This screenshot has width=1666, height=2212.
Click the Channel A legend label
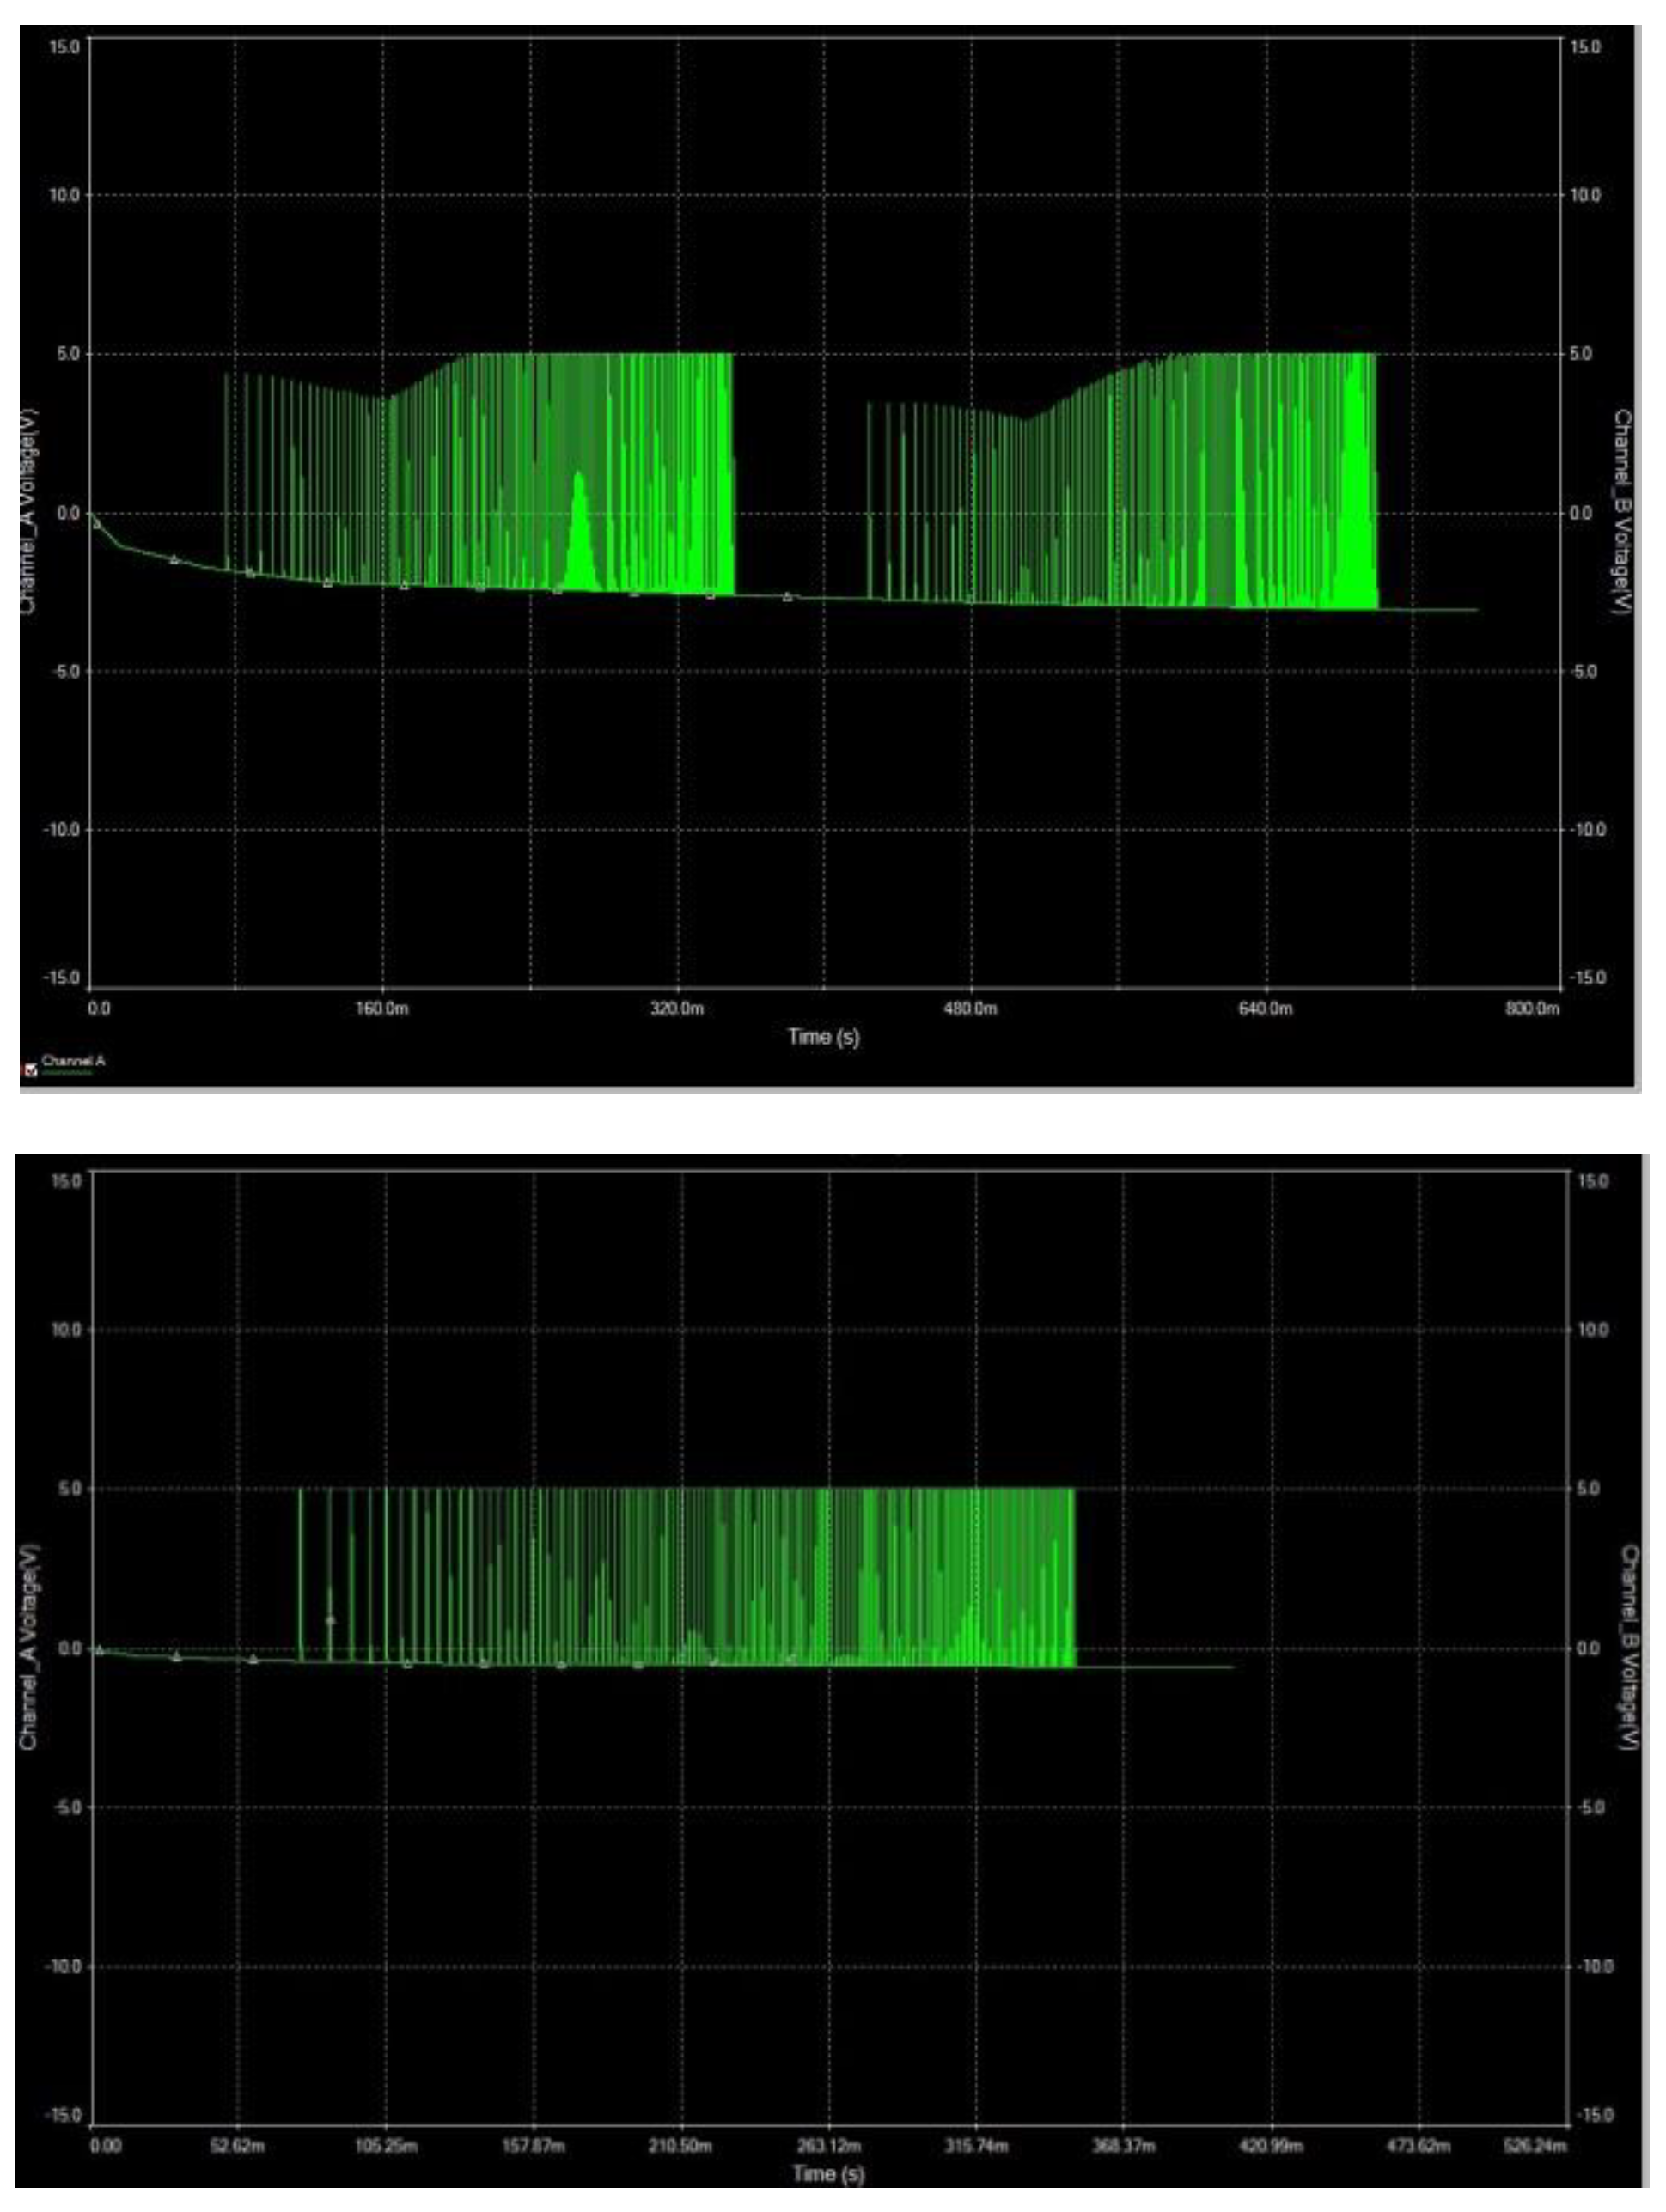coord(73,1060)
